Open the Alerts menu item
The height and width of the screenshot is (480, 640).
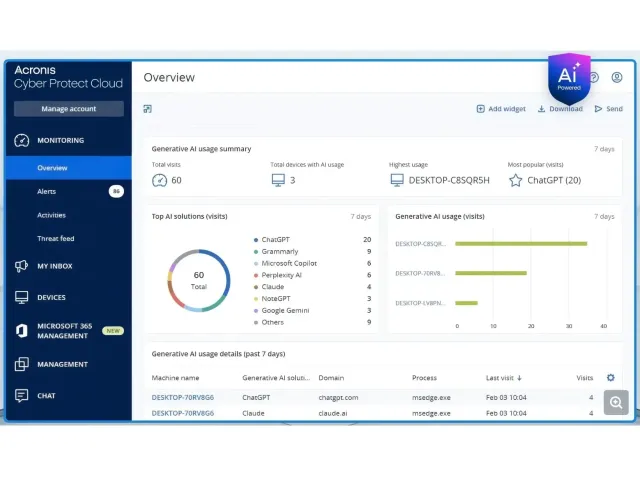47,191
